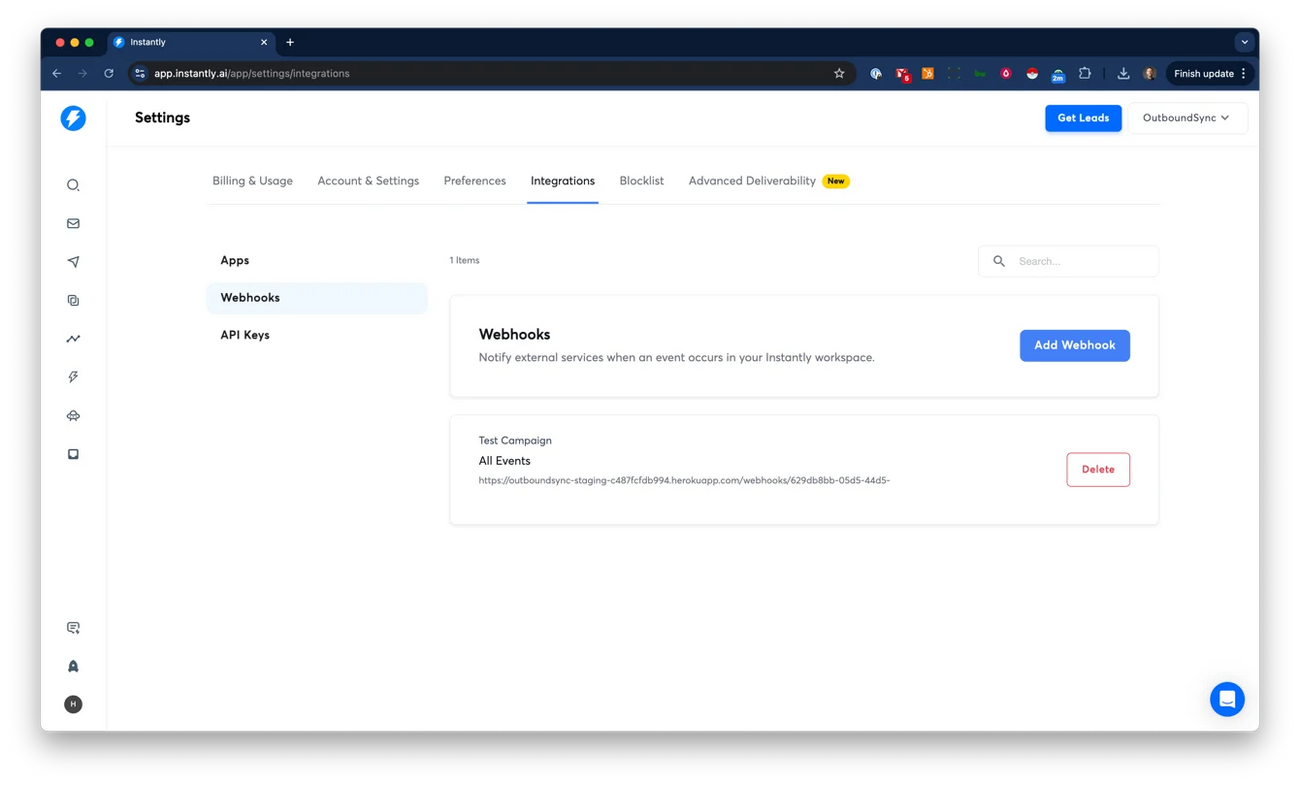The height and width of the screenshot is (785, 1300).
Task: Click into the webhook search field
Action: (x=1068, y=261)
